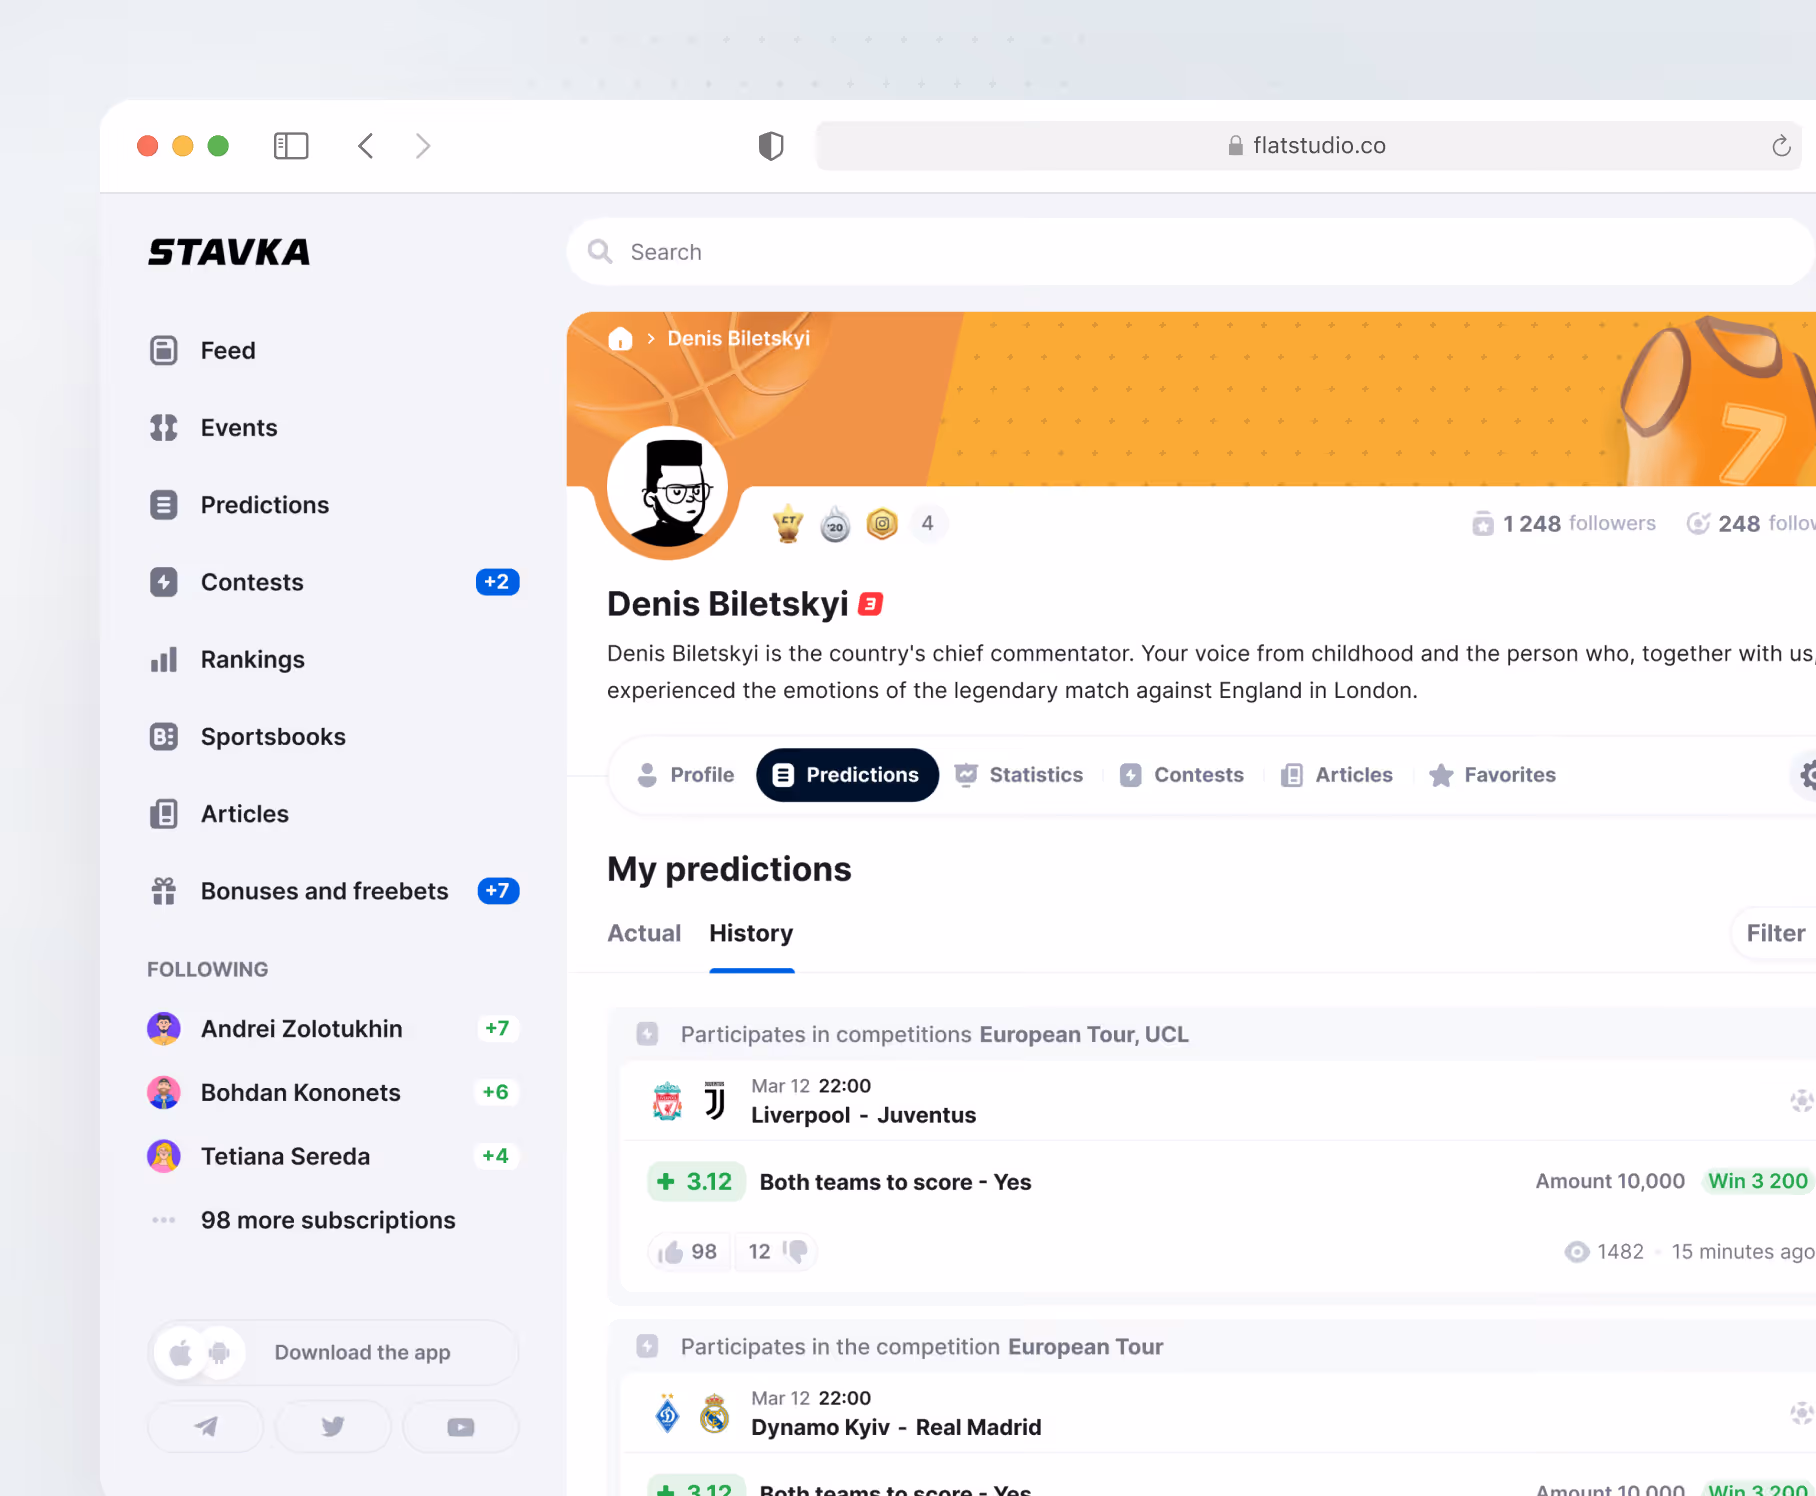Switch to the profile Contests tab
Image resolution: width=1816 pixels, height=1496 pixels.
pyautogui.click(x=1182, y=775)
